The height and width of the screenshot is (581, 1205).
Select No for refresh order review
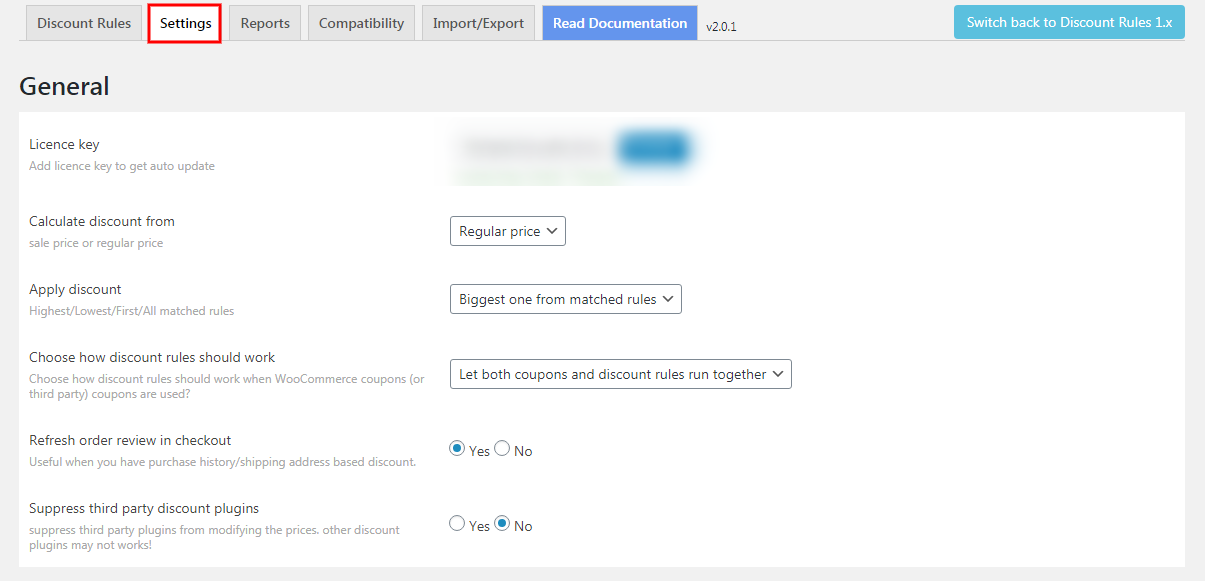[x=501, y=447]
